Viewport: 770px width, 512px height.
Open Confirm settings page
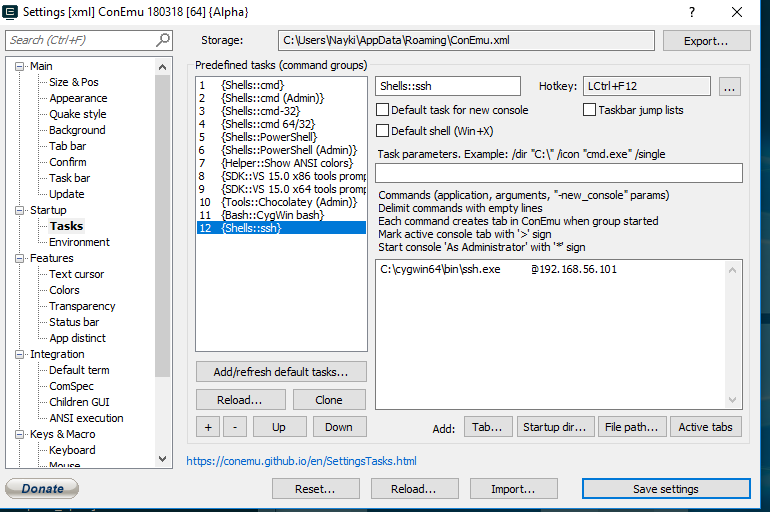pyautogui.click(x=67, y=162)
